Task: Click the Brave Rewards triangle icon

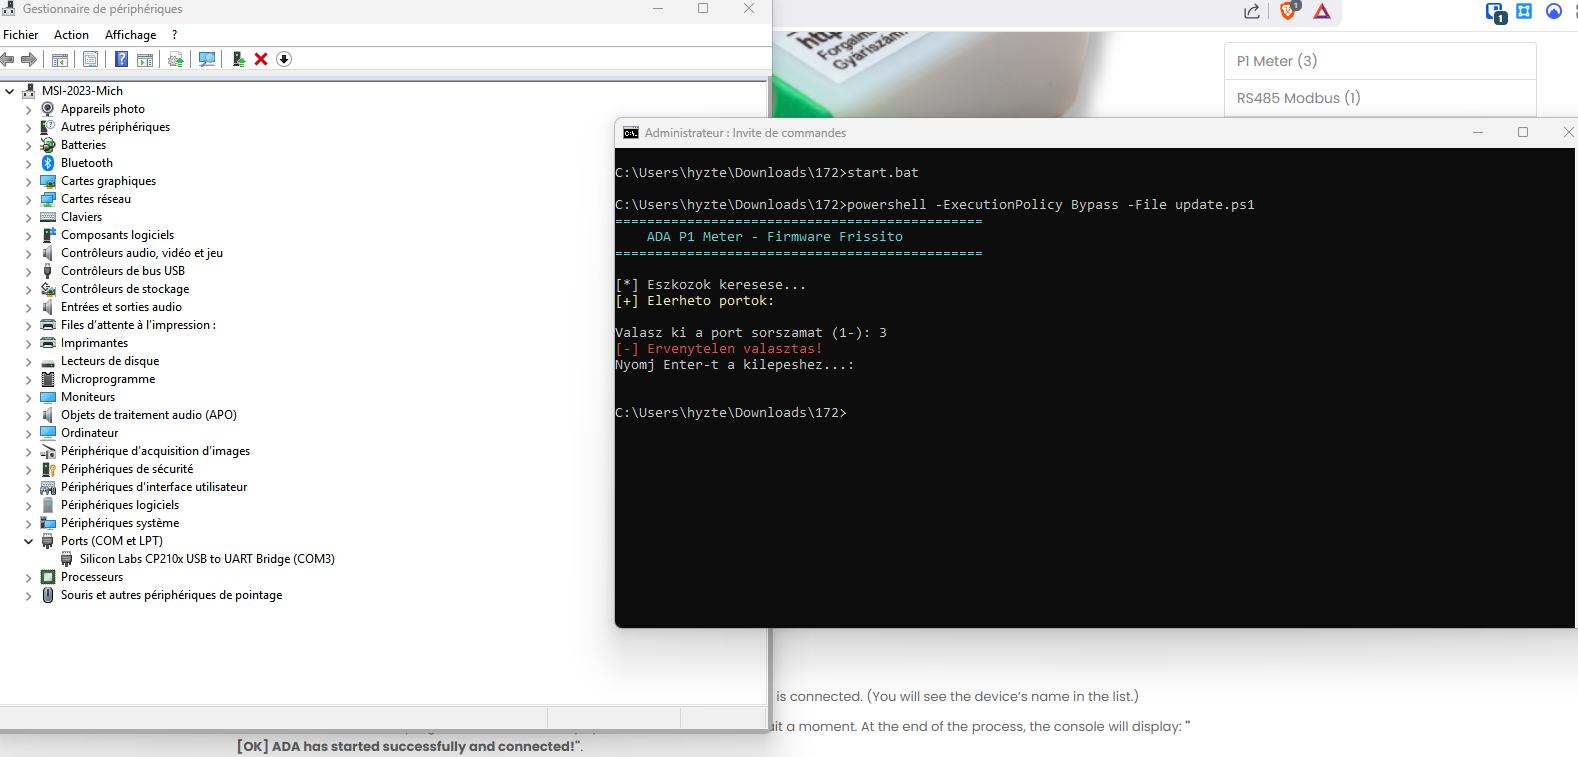Action: pyautogui.click(x=1322, y=12)
